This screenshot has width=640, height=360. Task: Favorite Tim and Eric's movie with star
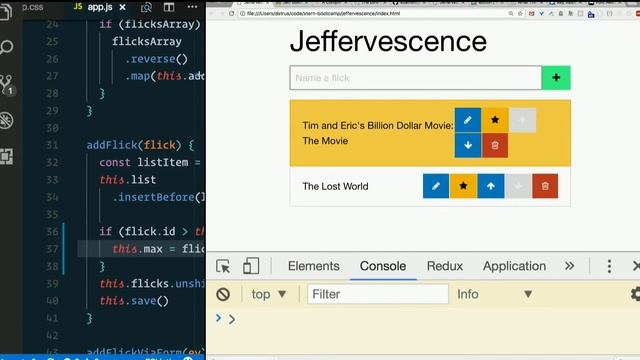click(x=495, y=120)
